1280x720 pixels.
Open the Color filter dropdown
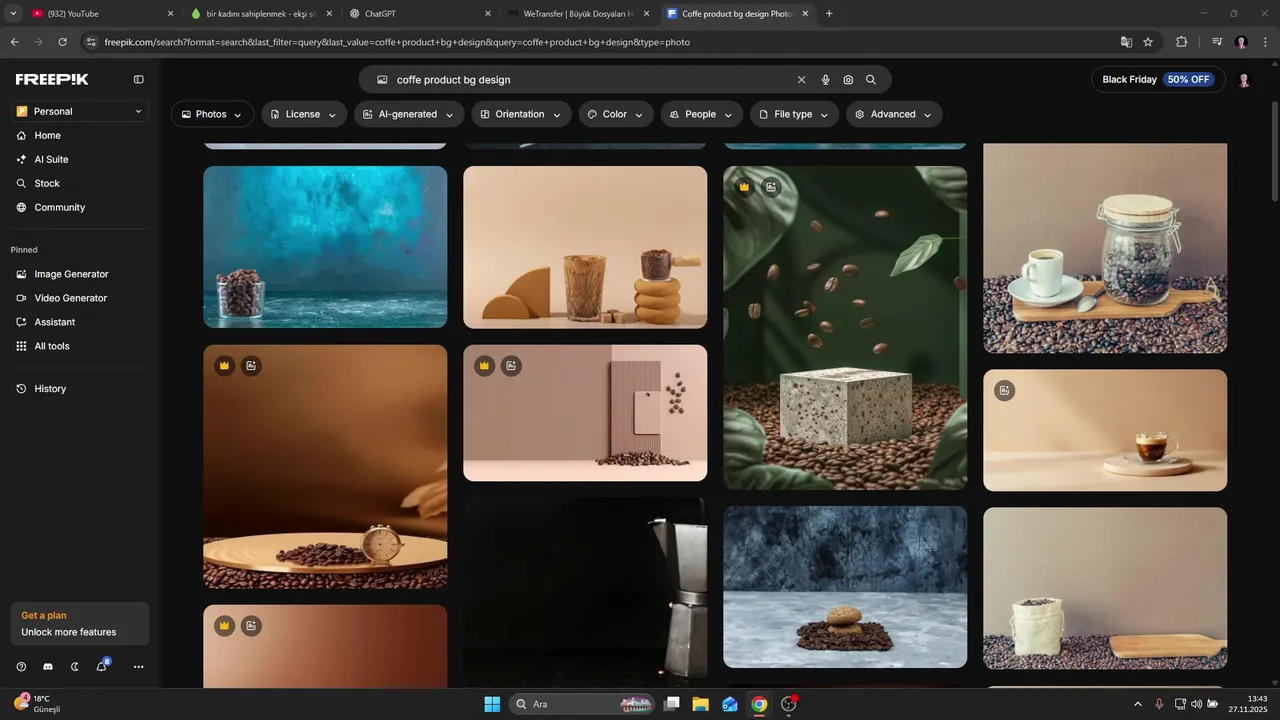pos(616,114)
